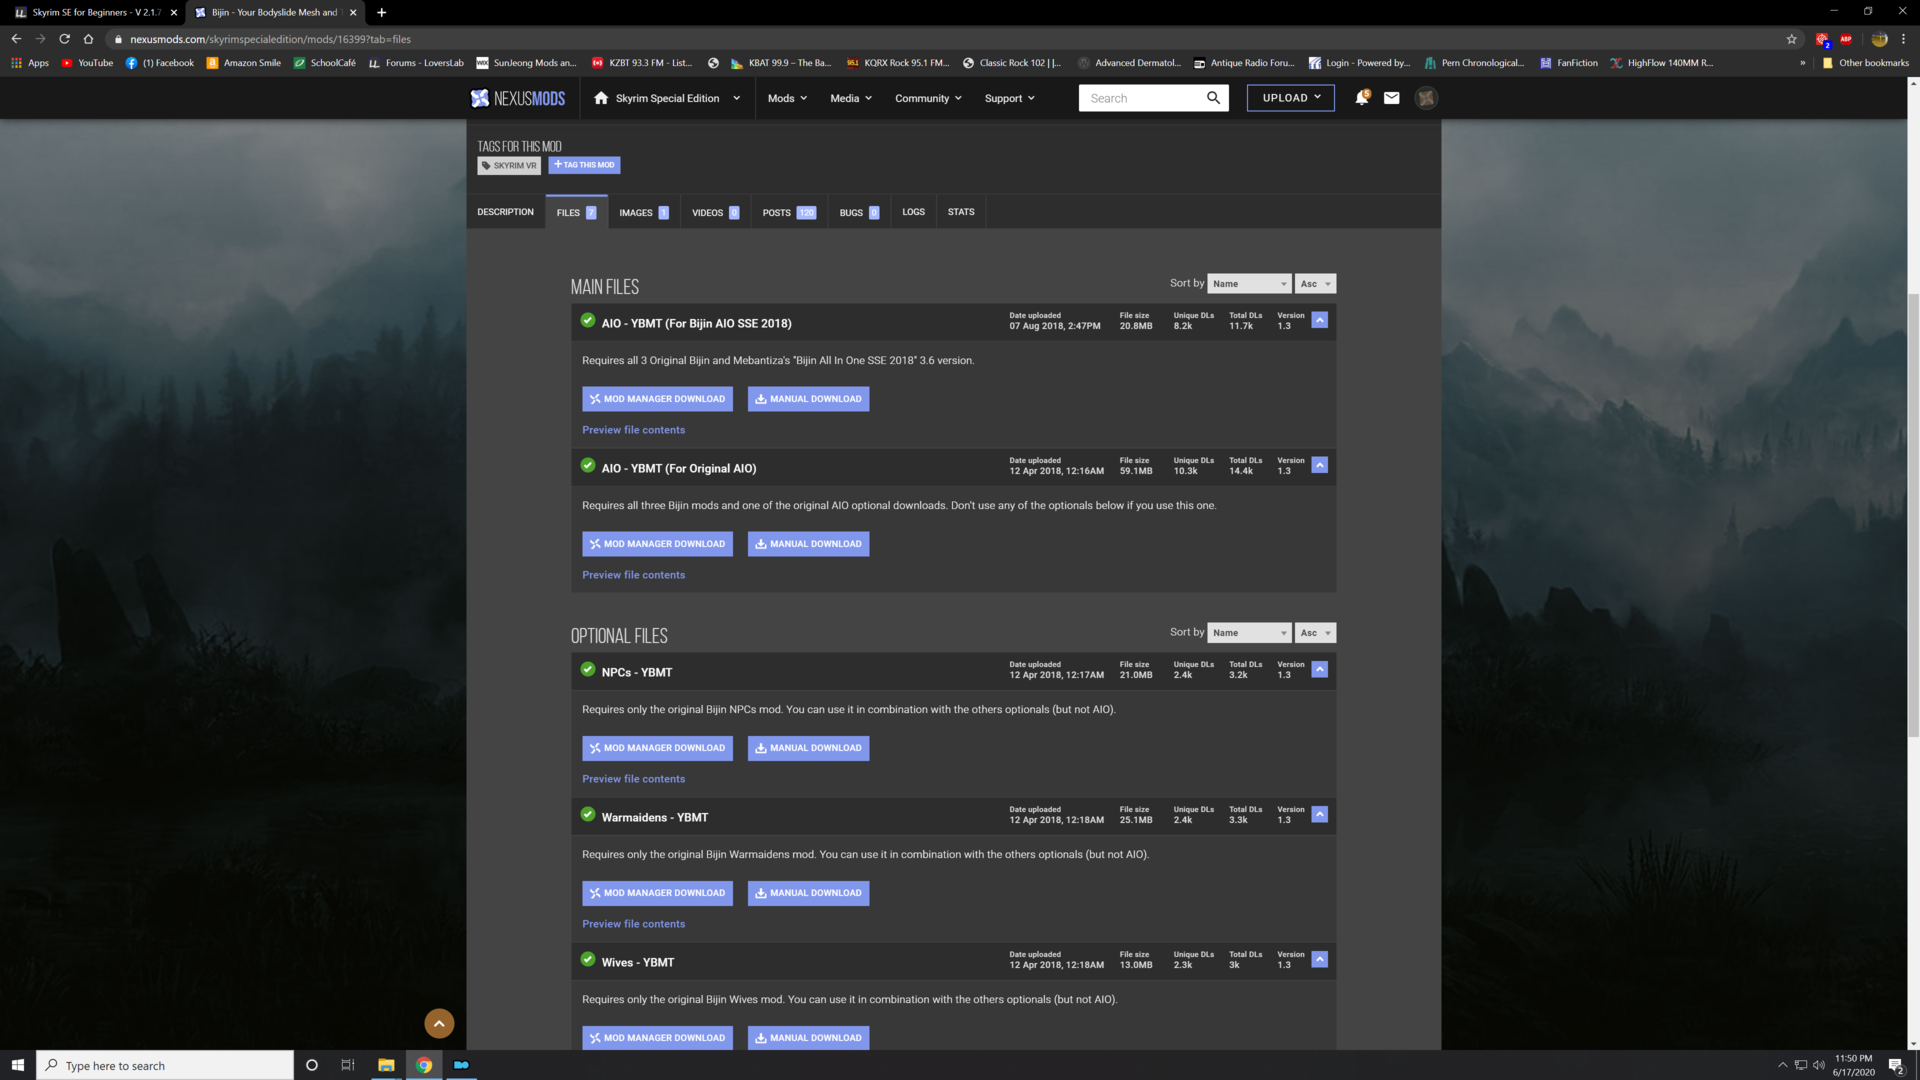
Task: Click the browser address bar URL
Action: pos(270,39)
